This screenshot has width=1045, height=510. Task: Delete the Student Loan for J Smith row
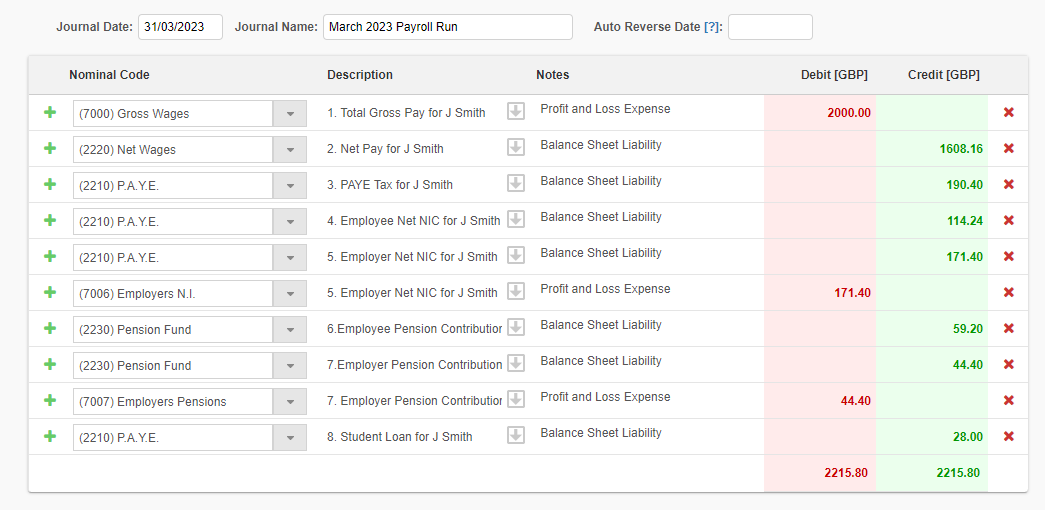tap(1008, 437)
